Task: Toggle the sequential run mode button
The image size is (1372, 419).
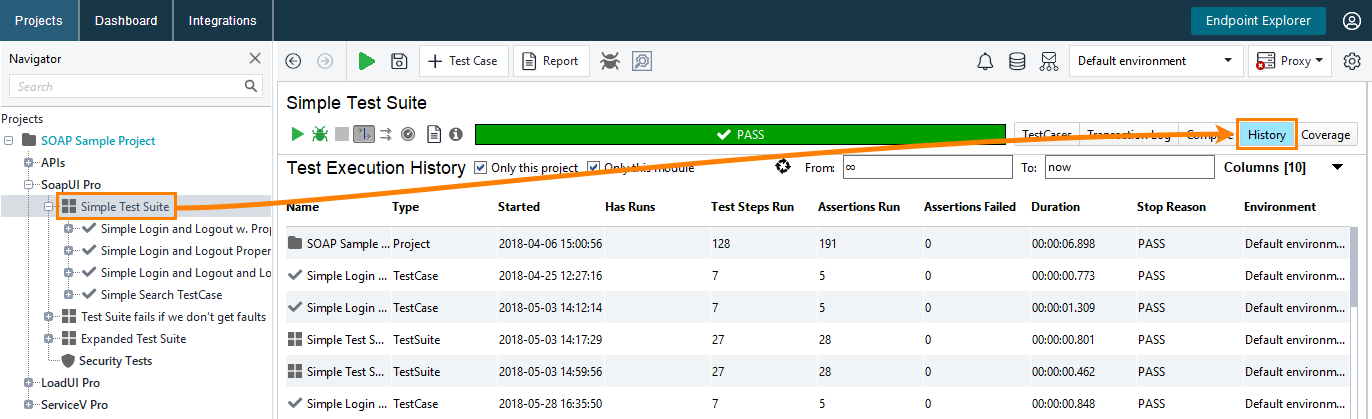Action: click(x=364, y=133)
